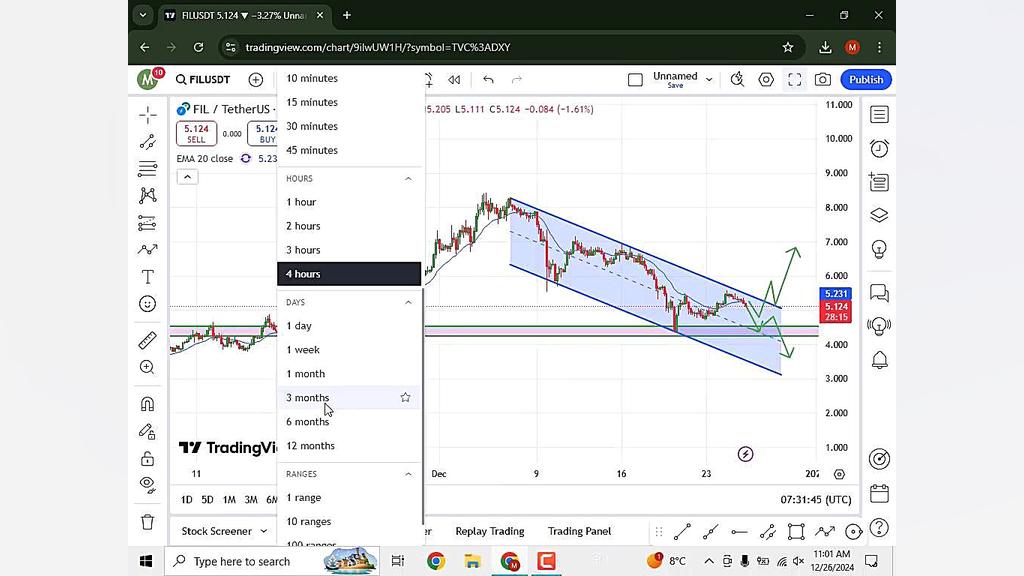The height and width of the screenshot is (576, 1024).
Task: Open the object tree layers panel
Action: (x=879, y=215)
